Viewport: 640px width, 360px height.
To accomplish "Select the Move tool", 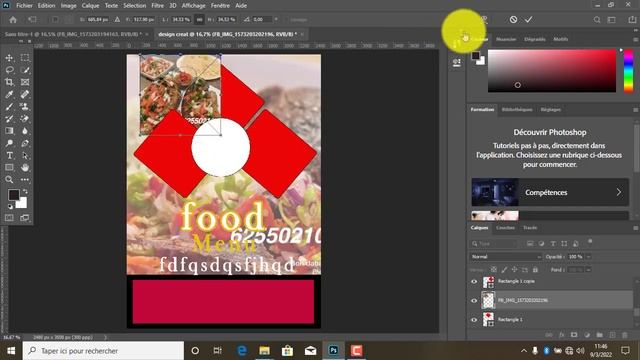I will coord(9,58).
